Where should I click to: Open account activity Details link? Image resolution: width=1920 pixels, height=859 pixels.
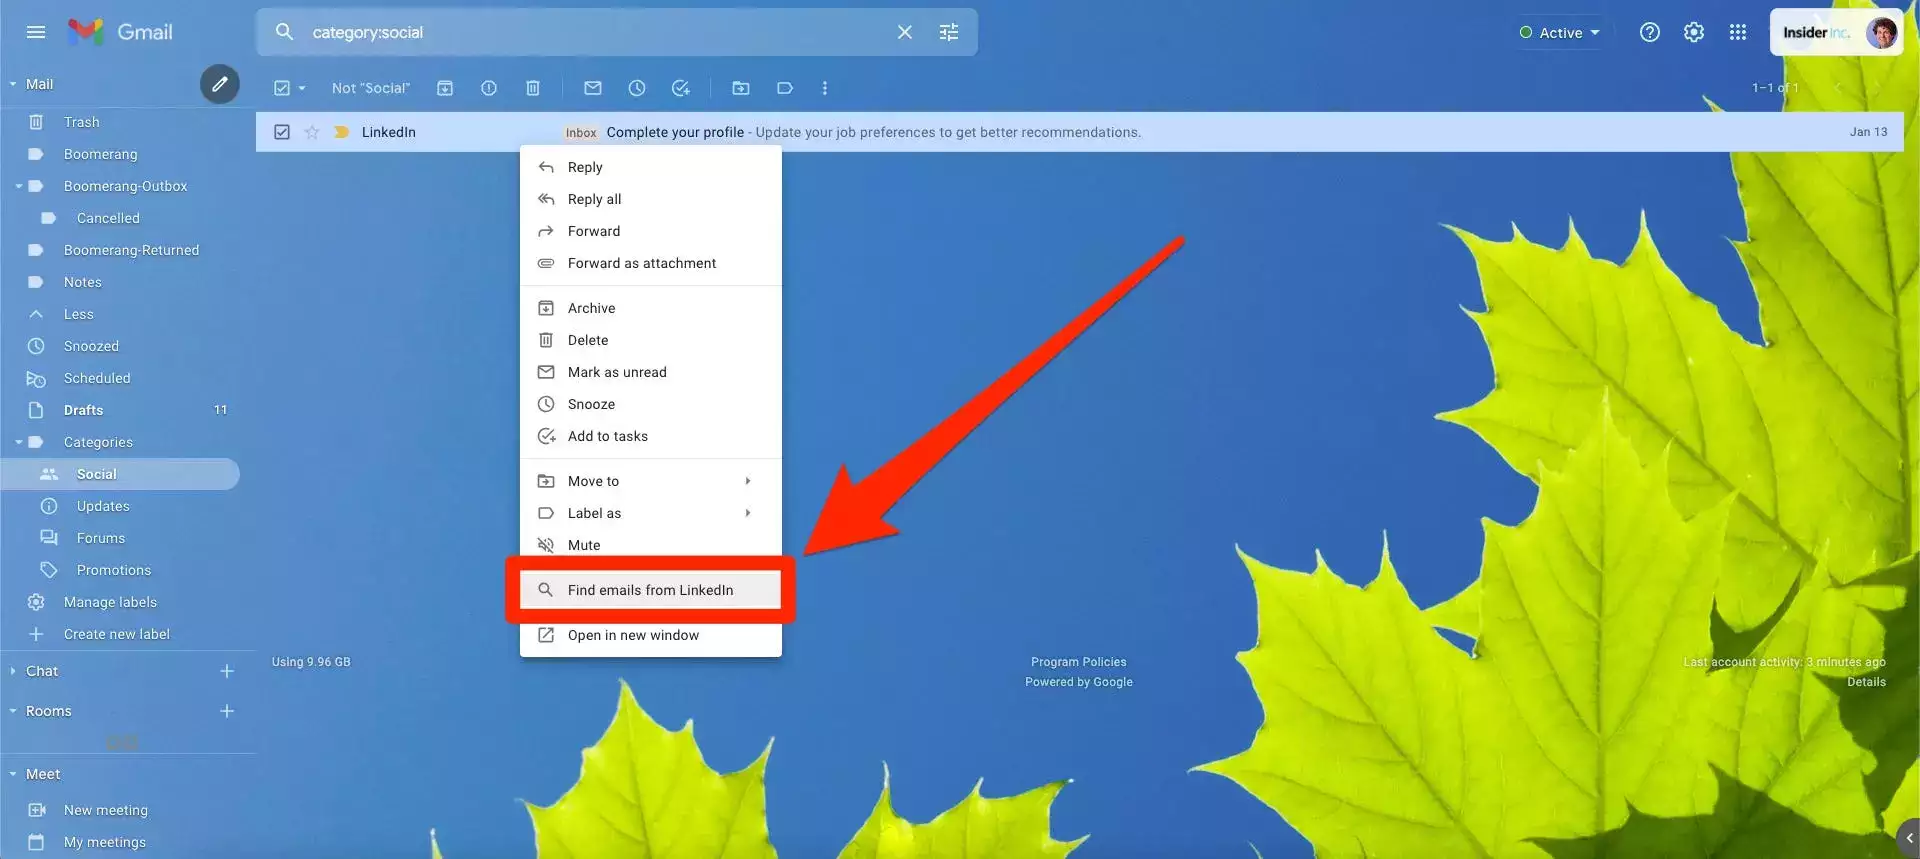1866,682
